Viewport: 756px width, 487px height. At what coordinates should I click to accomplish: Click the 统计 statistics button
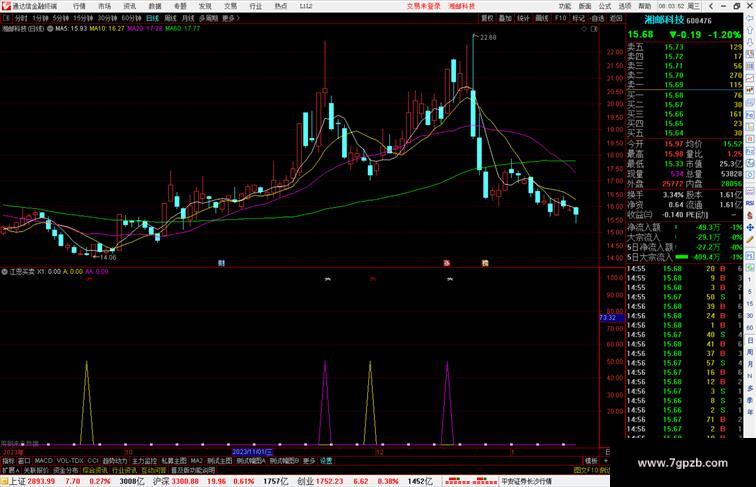tap(523, 18)
